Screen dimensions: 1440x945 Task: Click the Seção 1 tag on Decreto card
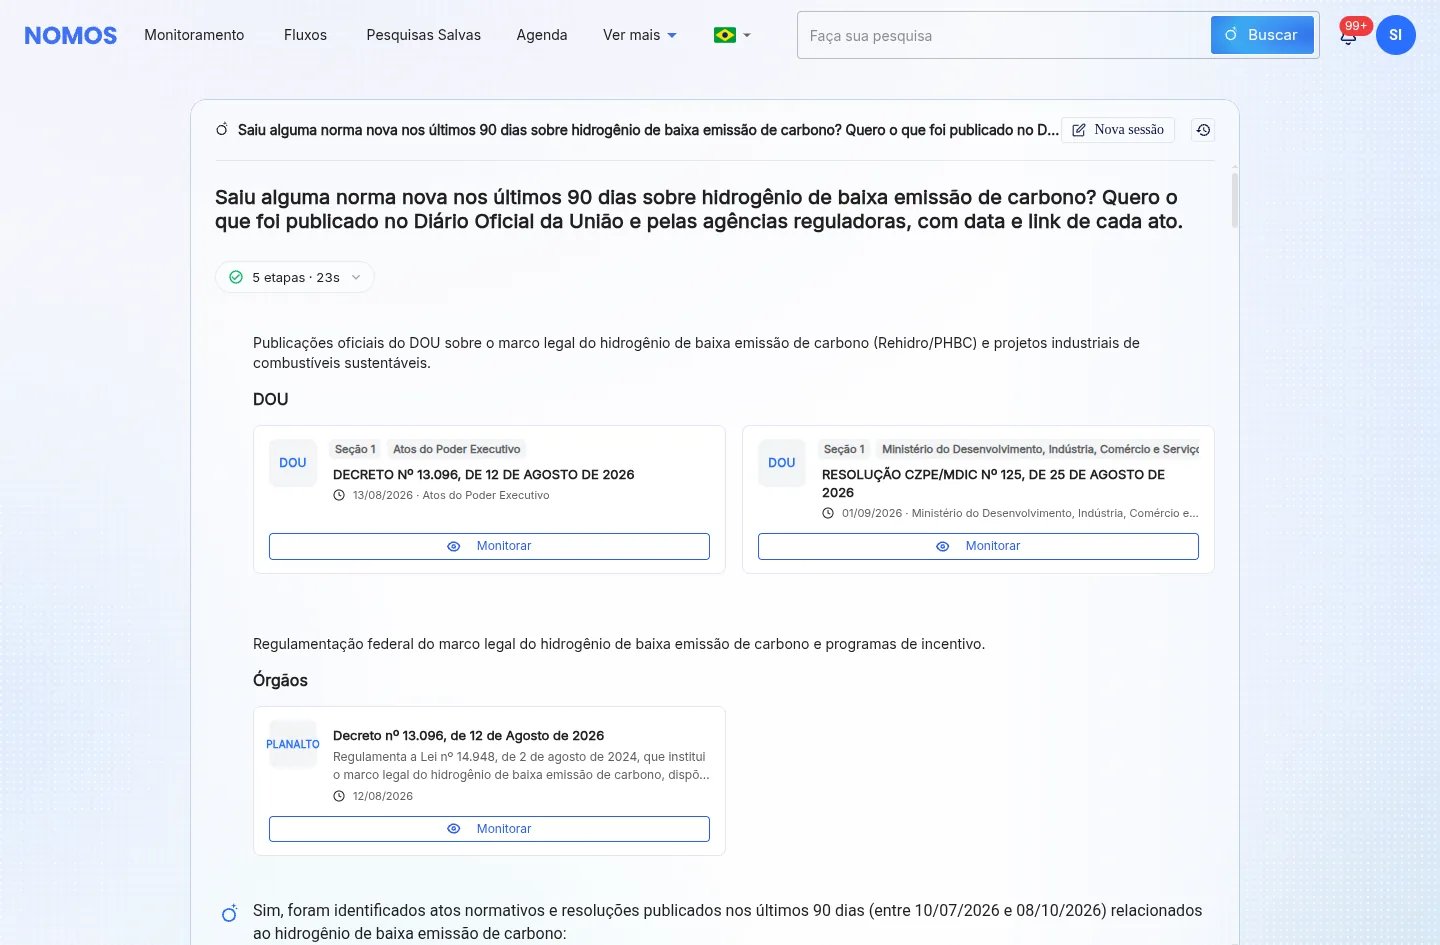[355, 450]
